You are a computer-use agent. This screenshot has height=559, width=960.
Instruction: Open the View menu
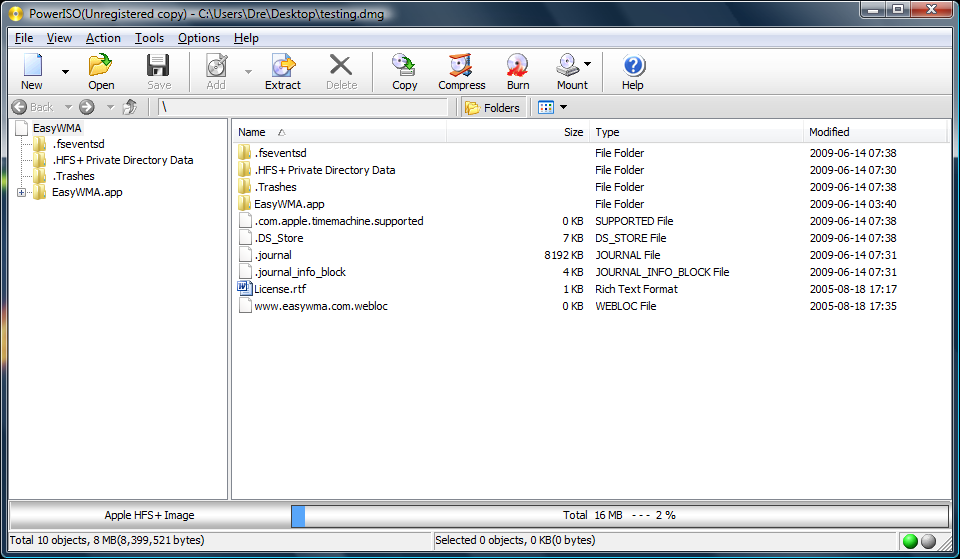[x=59, y=38]
